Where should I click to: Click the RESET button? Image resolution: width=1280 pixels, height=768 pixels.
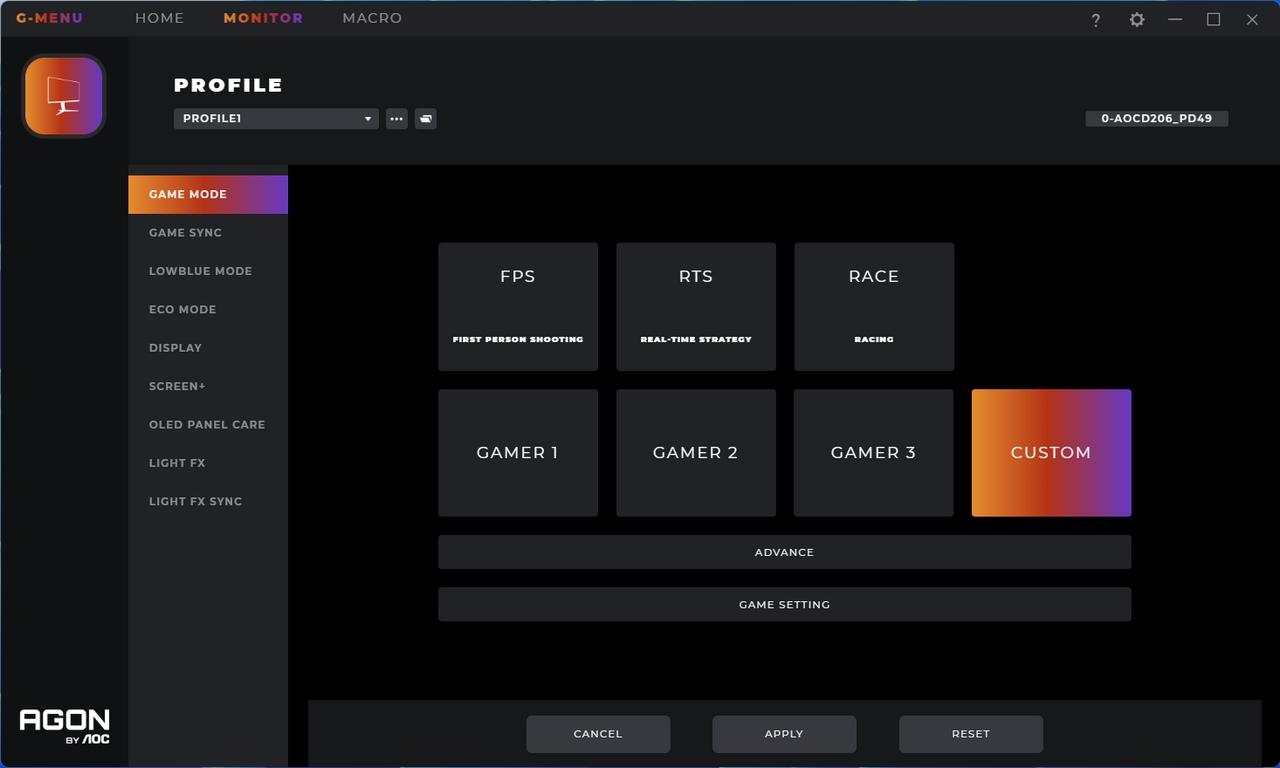971,734
